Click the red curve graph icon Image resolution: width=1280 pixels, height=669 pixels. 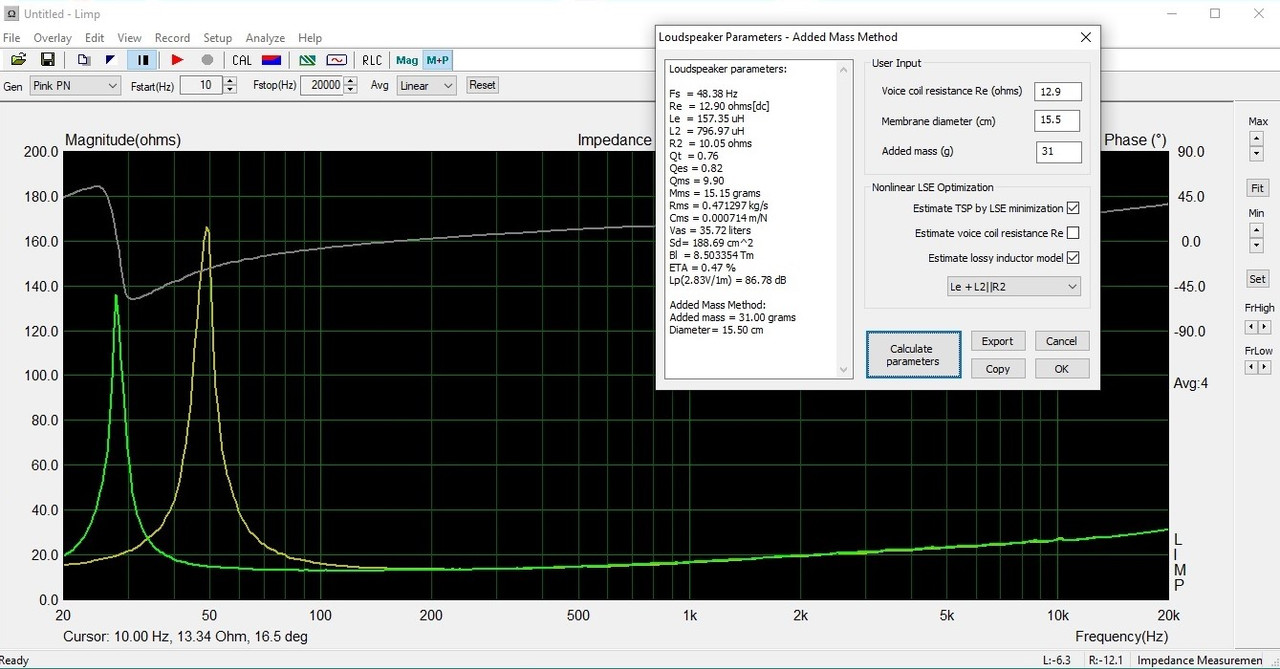[x=337, y=60]
